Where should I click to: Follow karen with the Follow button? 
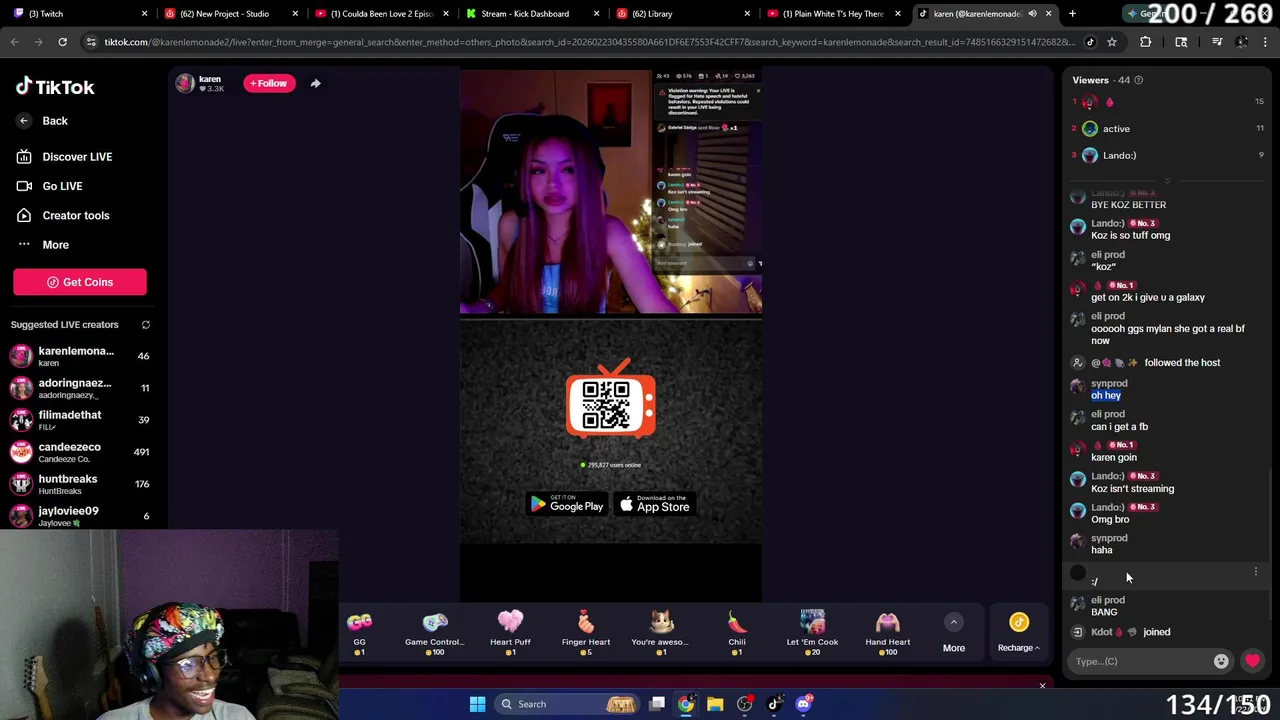pyautogui.click(x=269, y=83)
